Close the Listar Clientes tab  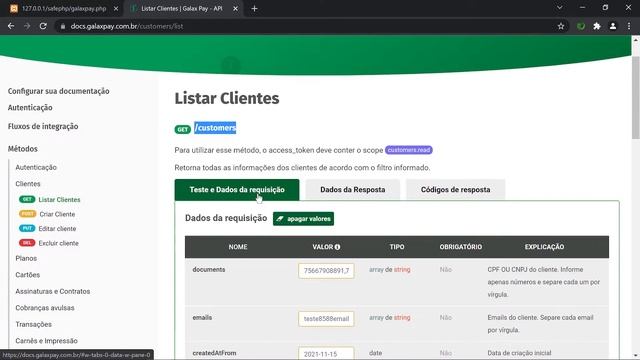coord(236,9)
